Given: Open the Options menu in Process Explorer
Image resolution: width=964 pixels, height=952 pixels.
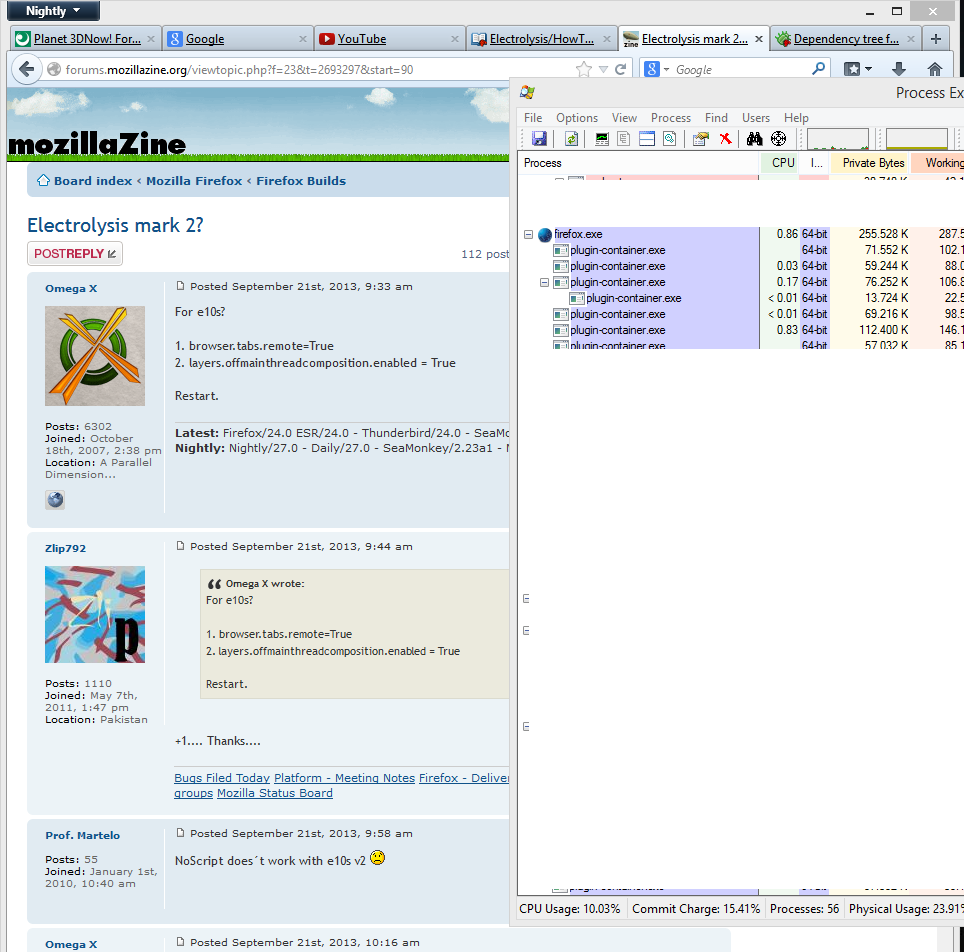Looking at the screenshot, I should pos(577,117).
